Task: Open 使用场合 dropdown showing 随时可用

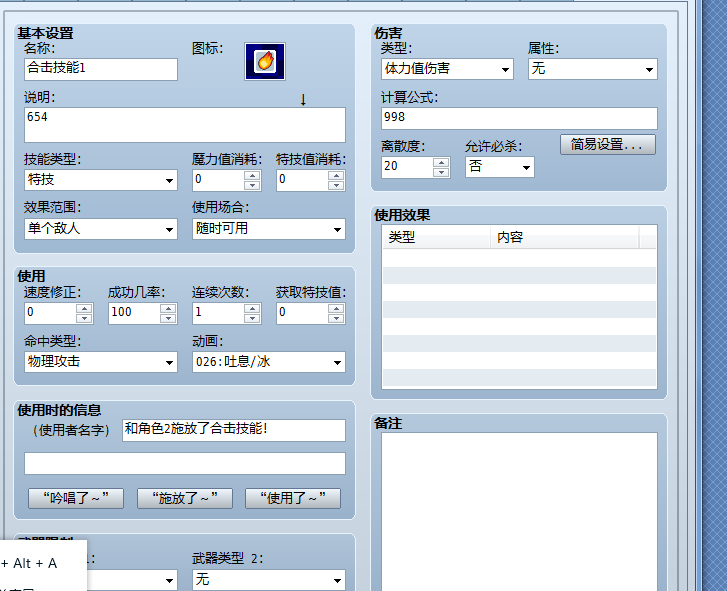Action: coord(268,229)
